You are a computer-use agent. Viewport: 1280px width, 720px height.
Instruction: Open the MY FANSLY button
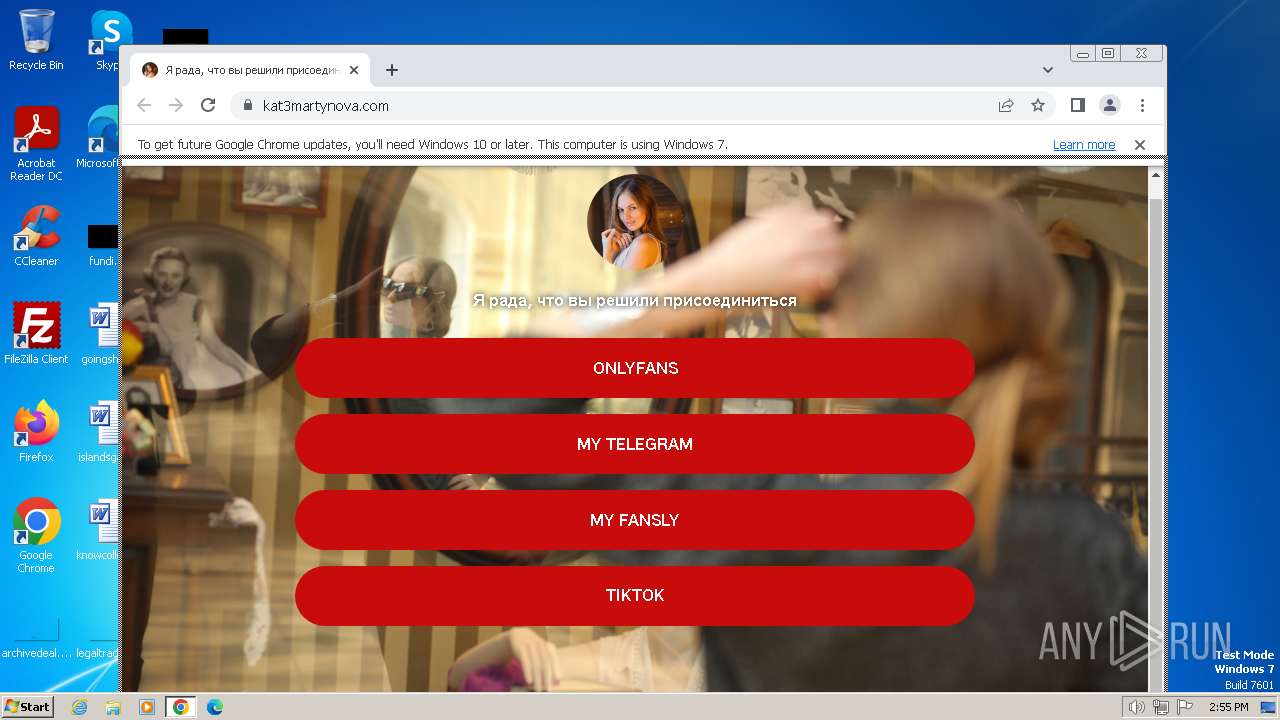(635, 520)
